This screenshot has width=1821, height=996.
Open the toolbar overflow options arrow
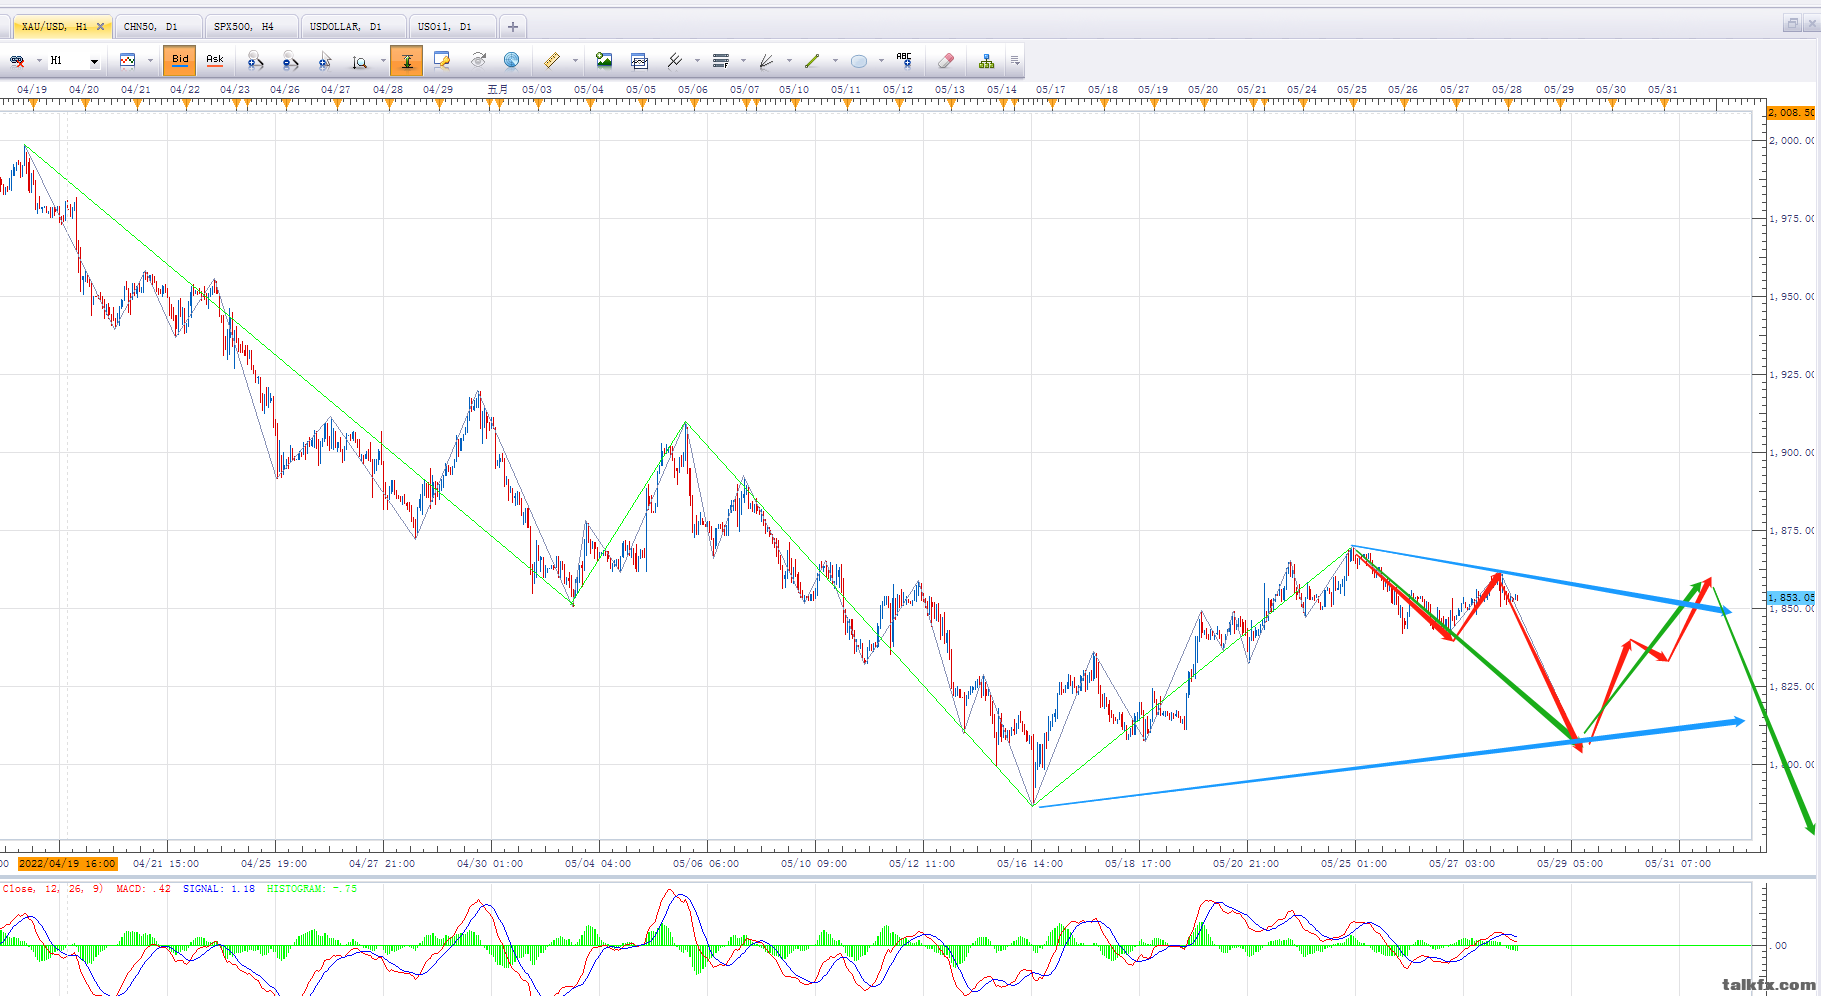click(x=1015, y=61)
